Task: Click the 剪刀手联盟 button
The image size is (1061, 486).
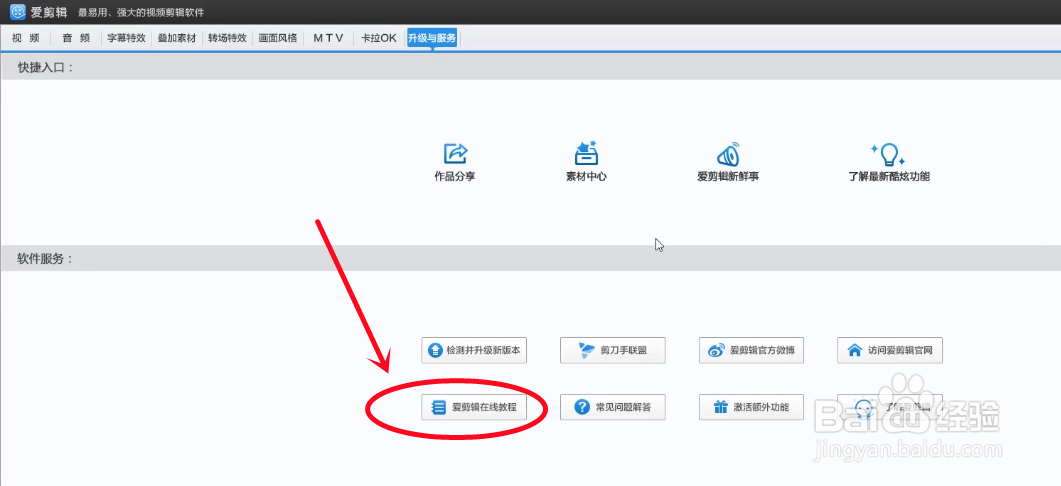Action: click(612, 351)
